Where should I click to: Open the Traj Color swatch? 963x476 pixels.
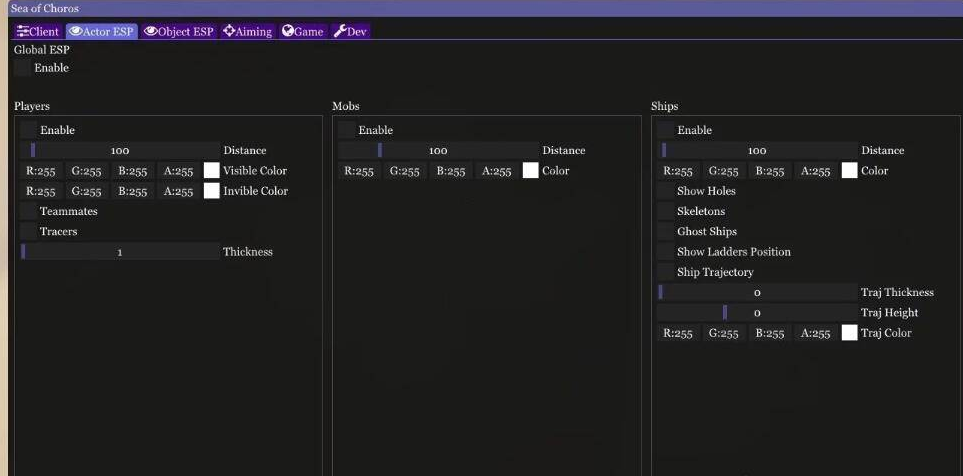[x=849, y=333]
